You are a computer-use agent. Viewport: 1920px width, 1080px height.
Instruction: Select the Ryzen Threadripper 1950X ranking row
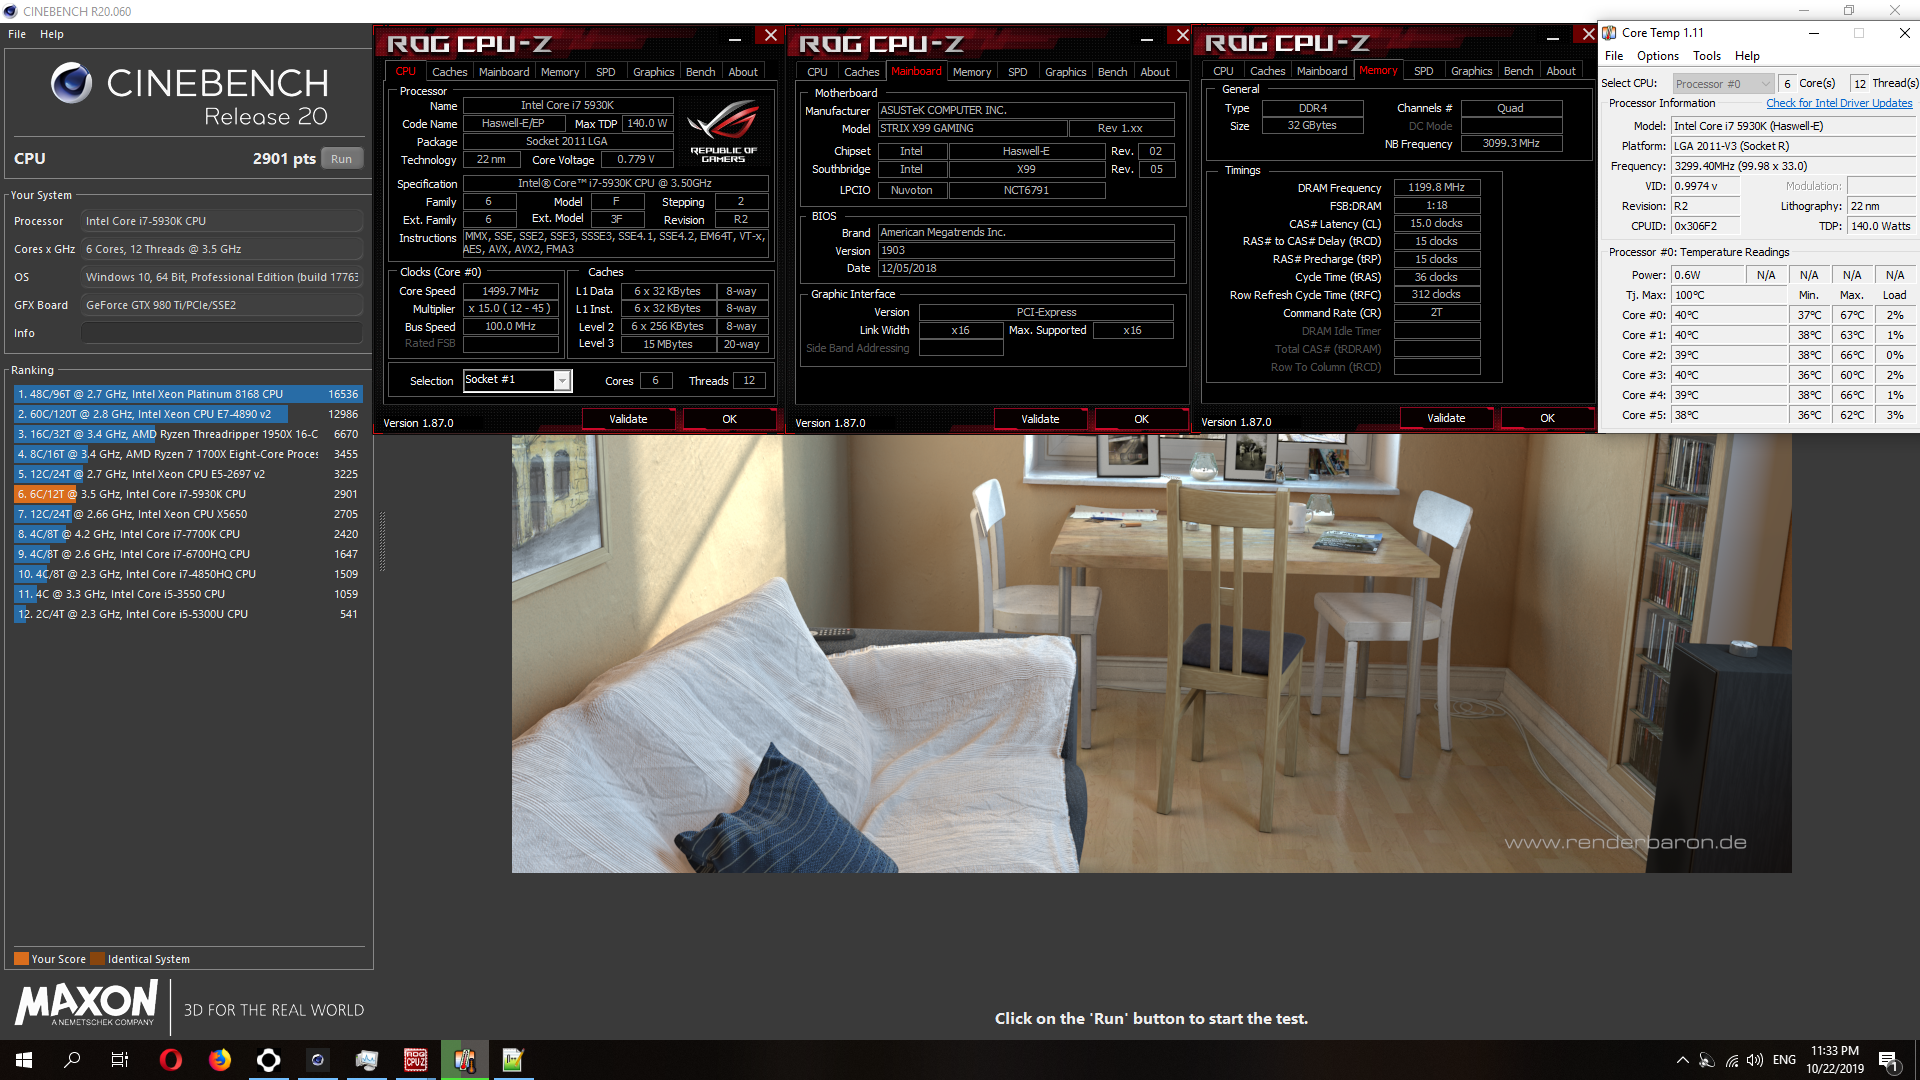[187, 434]
